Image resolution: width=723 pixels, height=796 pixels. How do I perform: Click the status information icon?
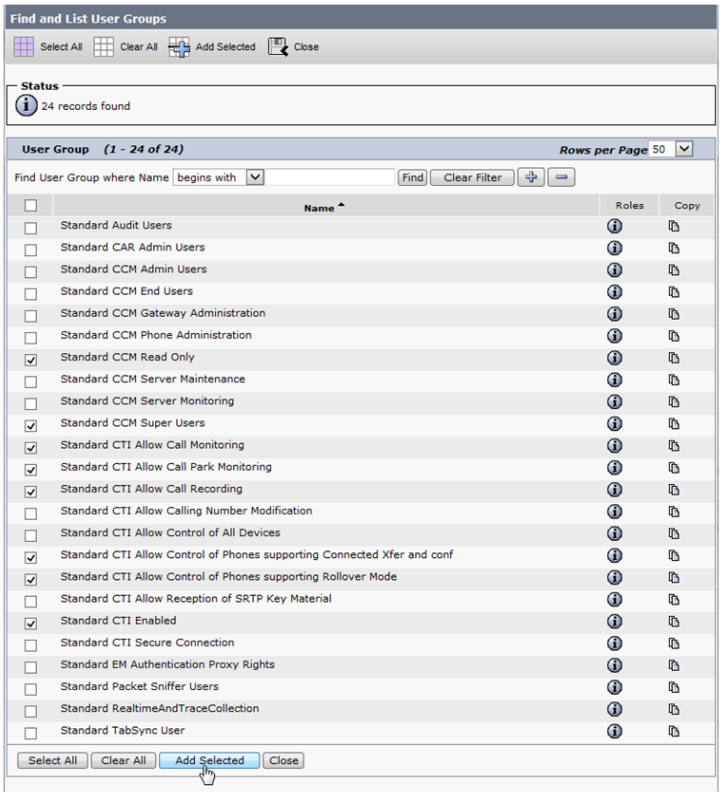click(26, 106)
